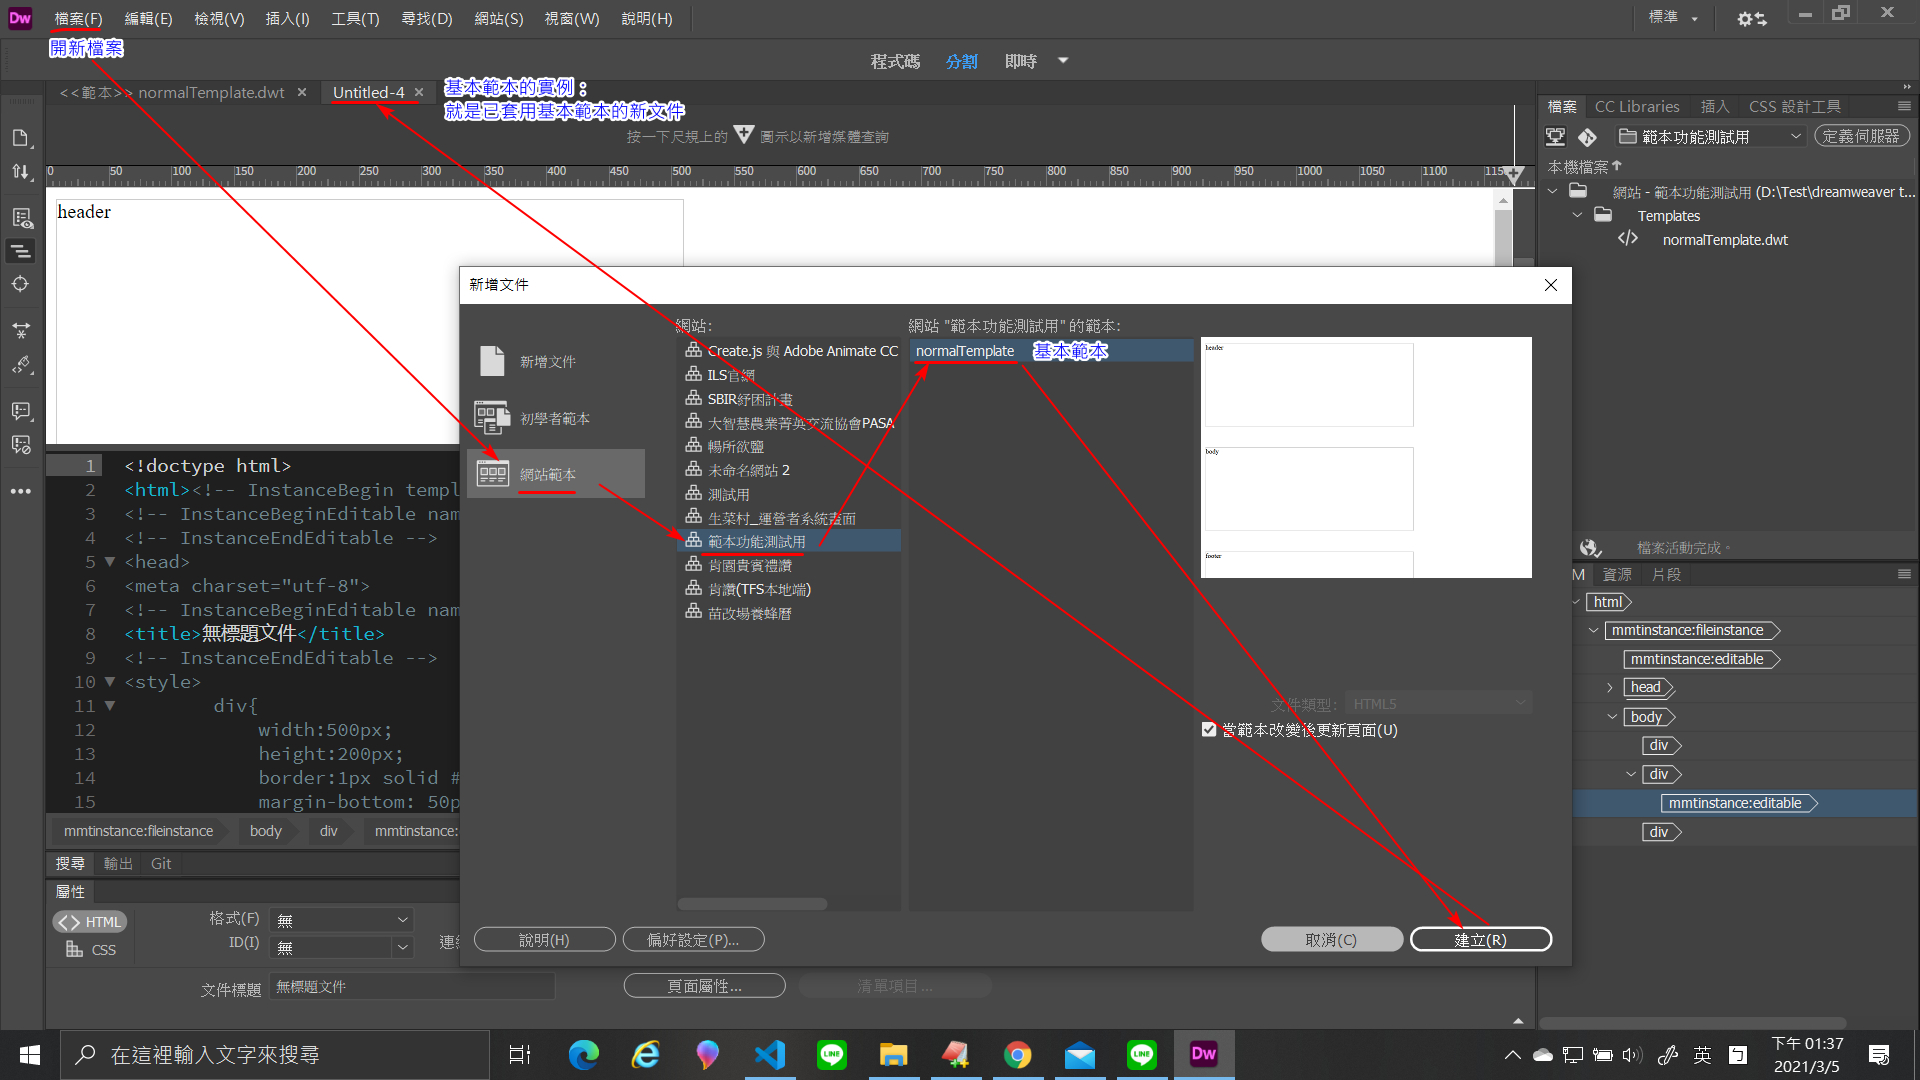Screen dimensions: 1920x1080
Task: Click the Format Source Code icon
Action: tap(21, 251)
